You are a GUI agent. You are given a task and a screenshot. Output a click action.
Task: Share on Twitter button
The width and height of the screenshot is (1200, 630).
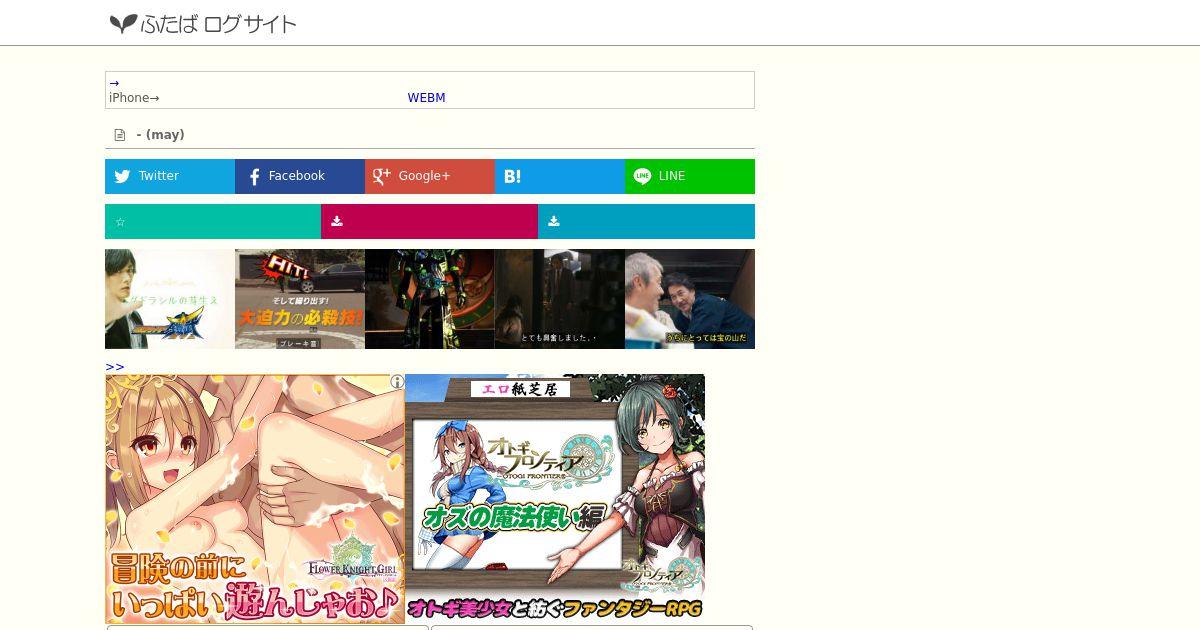pyautogui.click(x=170, y=176)
